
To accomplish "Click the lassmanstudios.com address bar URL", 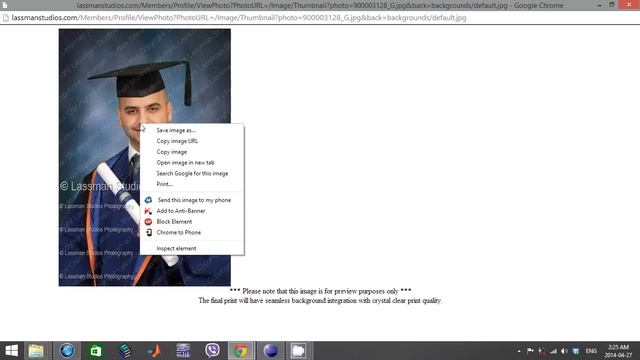I will click(x=239, y=18).
